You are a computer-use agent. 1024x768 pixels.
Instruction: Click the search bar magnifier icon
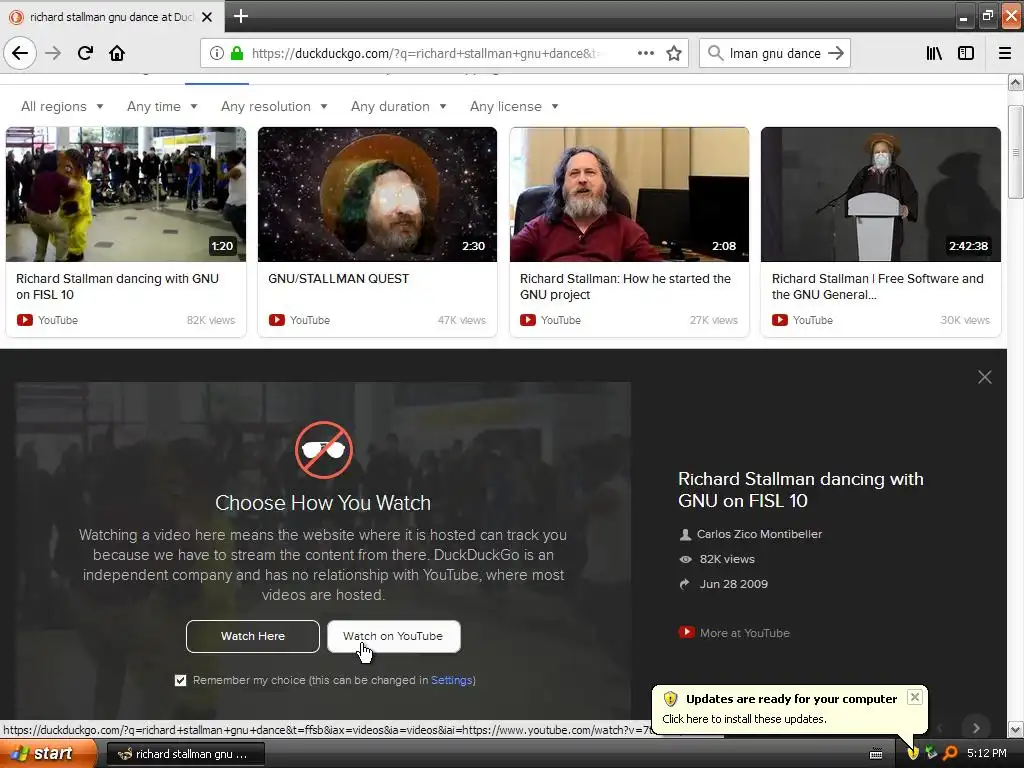pos(716,53)
